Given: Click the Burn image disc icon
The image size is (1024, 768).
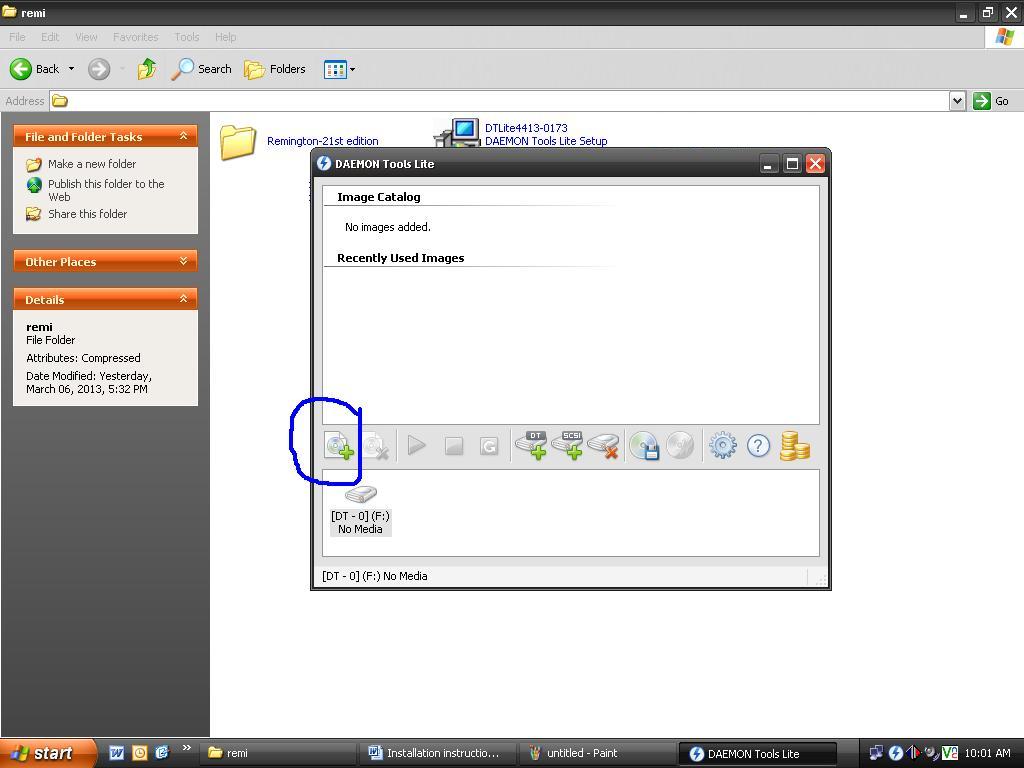Looking at the screenshot, I should [x=680, y=446].
